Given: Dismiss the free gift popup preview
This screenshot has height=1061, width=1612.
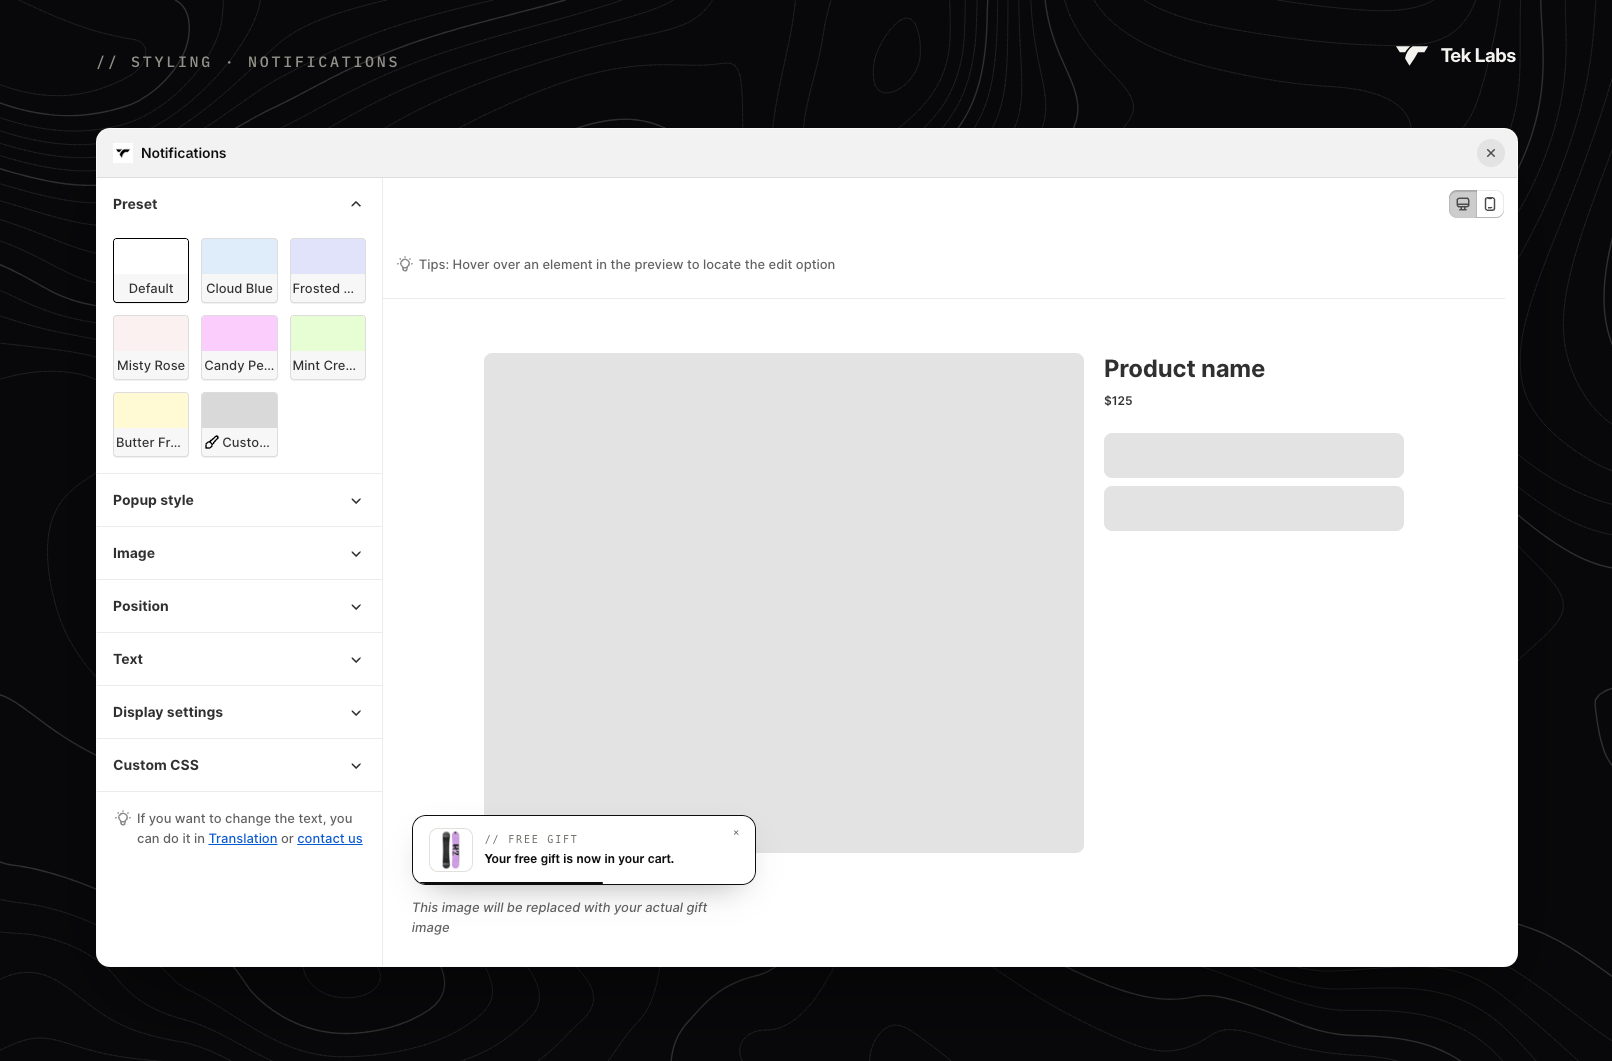Looking at the screenshot, I should (736, 832).
